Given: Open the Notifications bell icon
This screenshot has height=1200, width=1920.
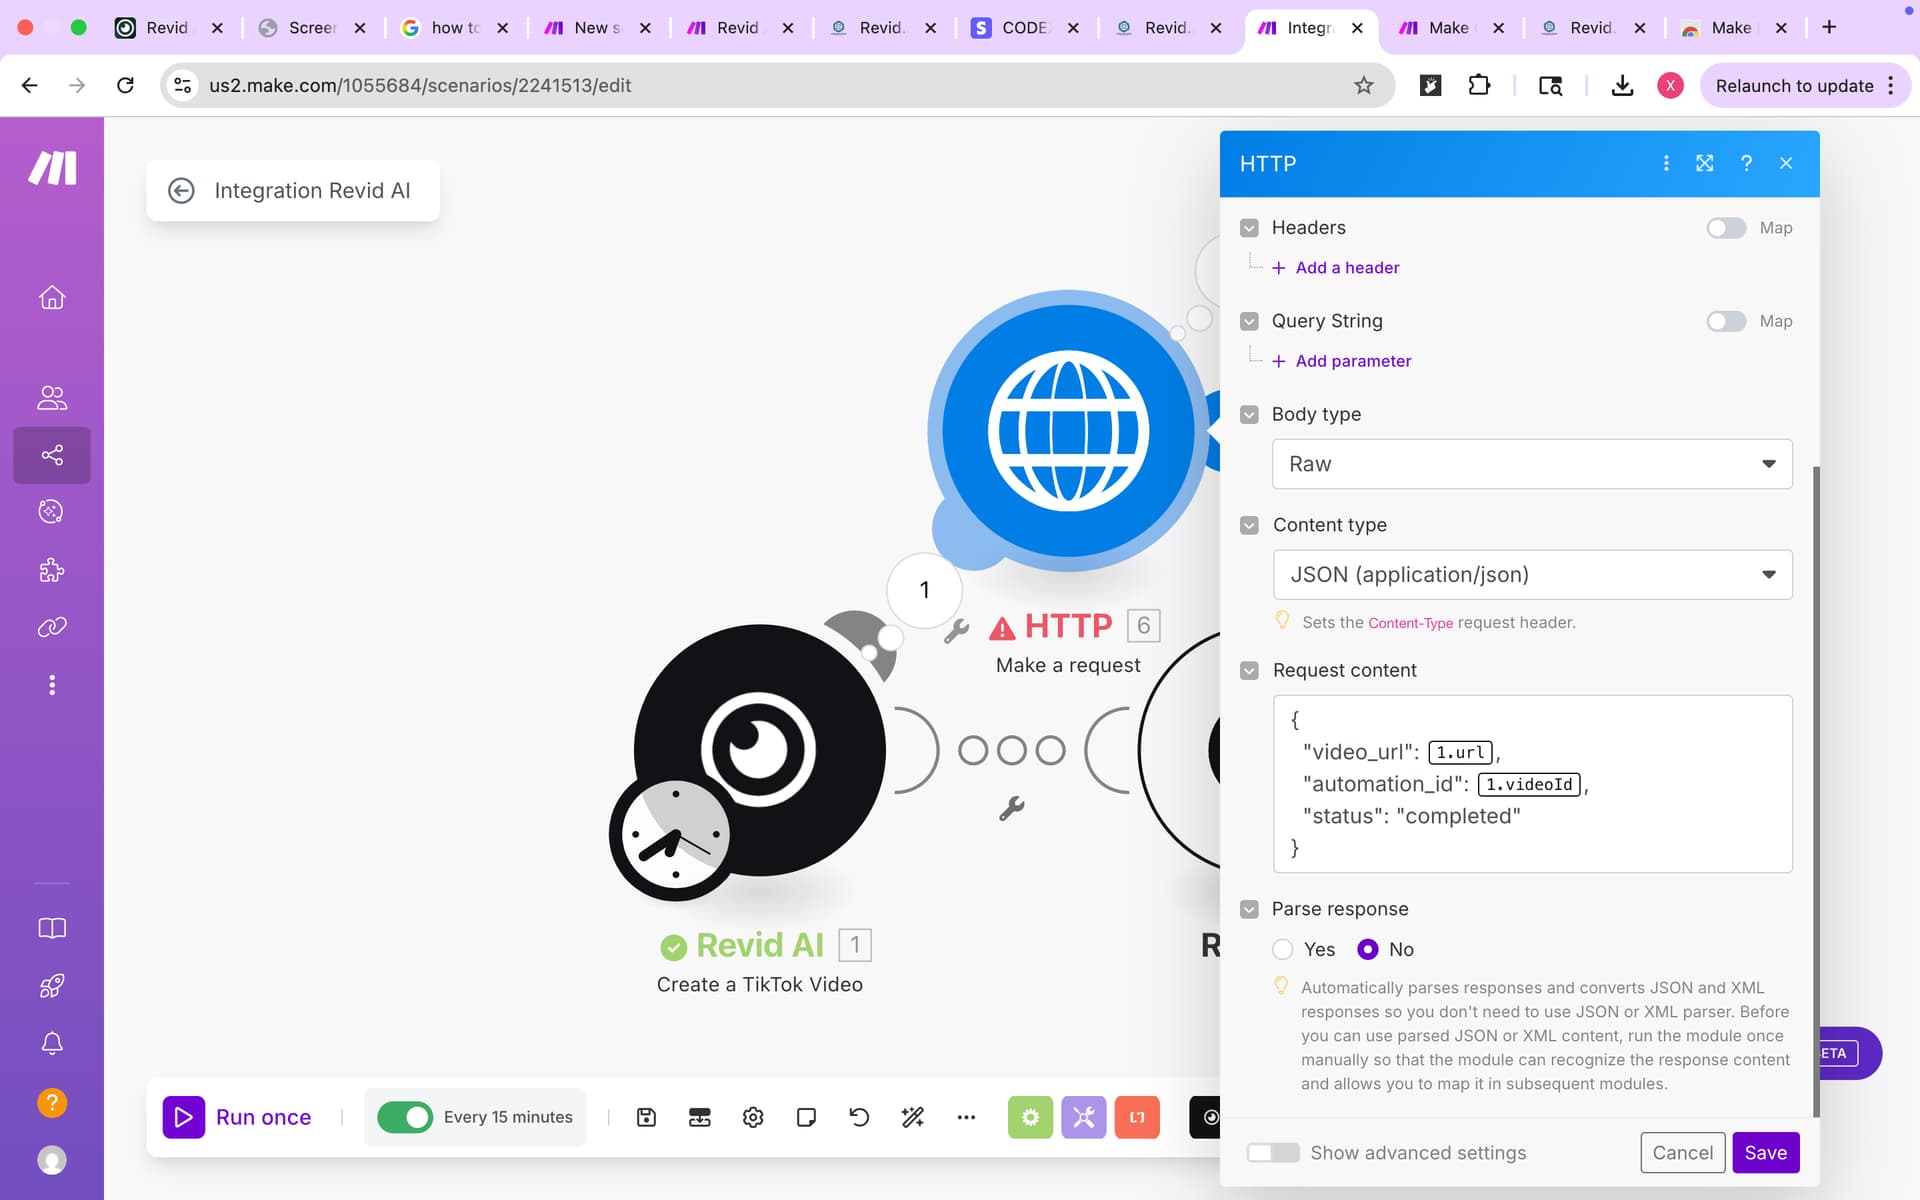Looking at the screenshot, I should 52,1043.
